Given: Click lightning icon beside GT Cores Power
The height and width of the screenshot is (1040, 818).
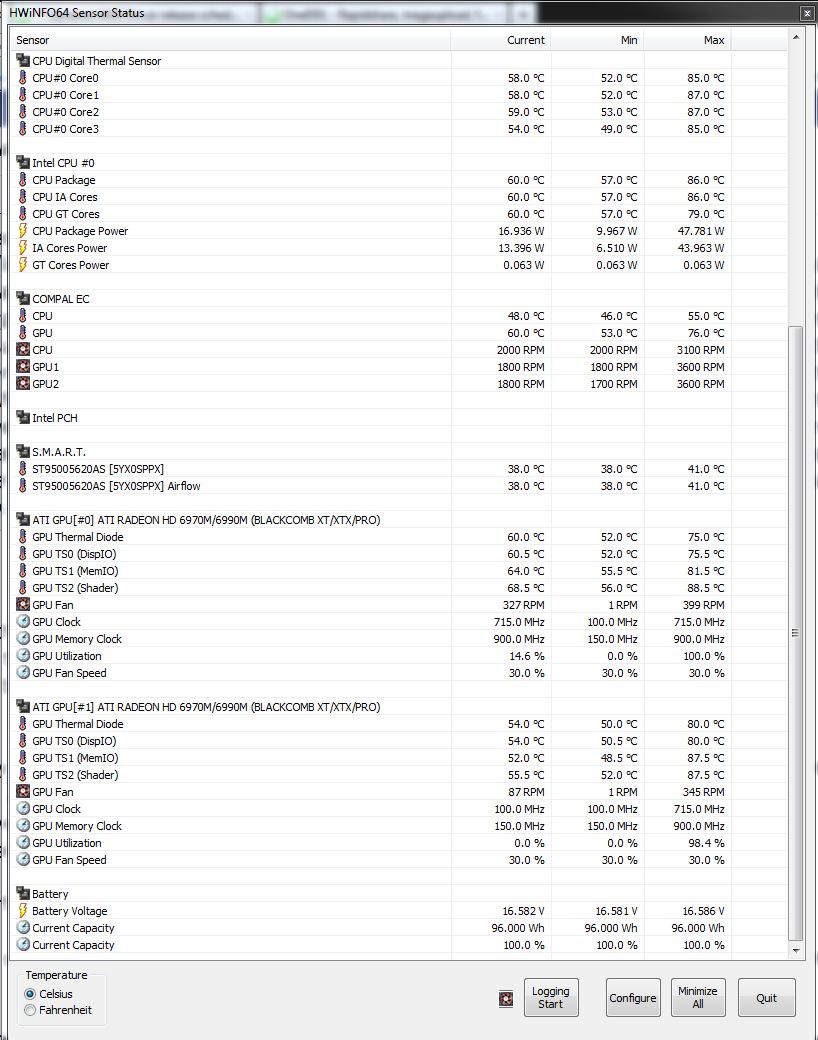Looking at the screenshot, I should [x=23, y=265].
